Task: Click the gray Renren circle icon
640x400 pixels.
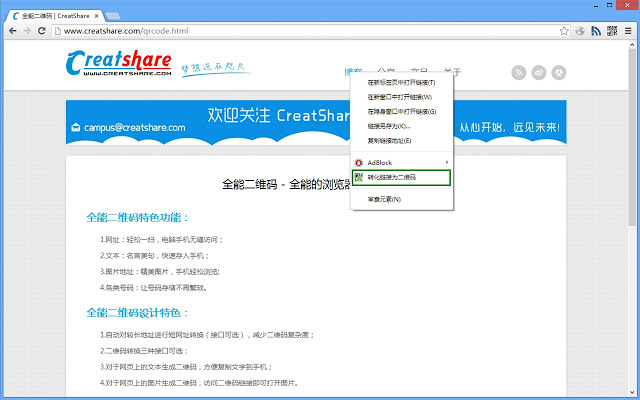Action: (x=559, y=73)
